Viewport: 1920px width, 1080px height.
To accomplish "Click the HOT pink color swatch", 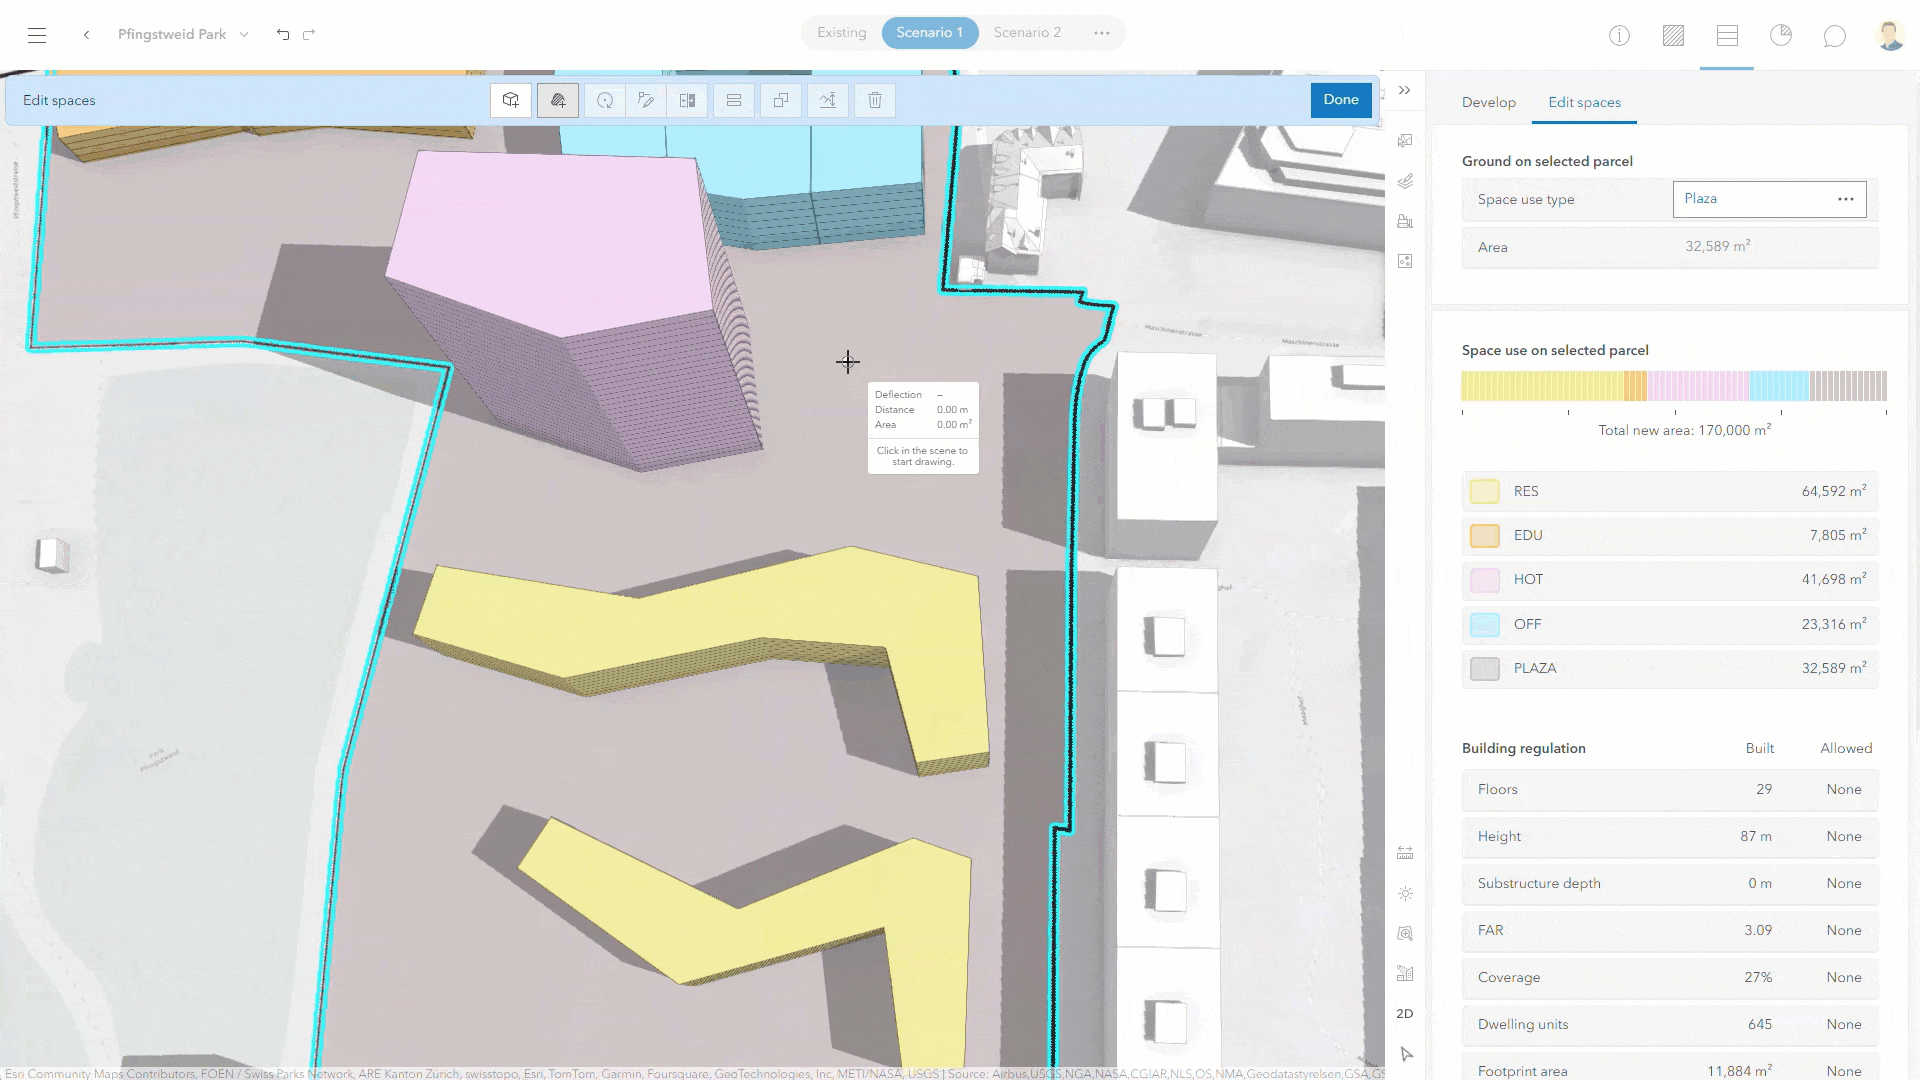I will click(x=1484, y=580).
